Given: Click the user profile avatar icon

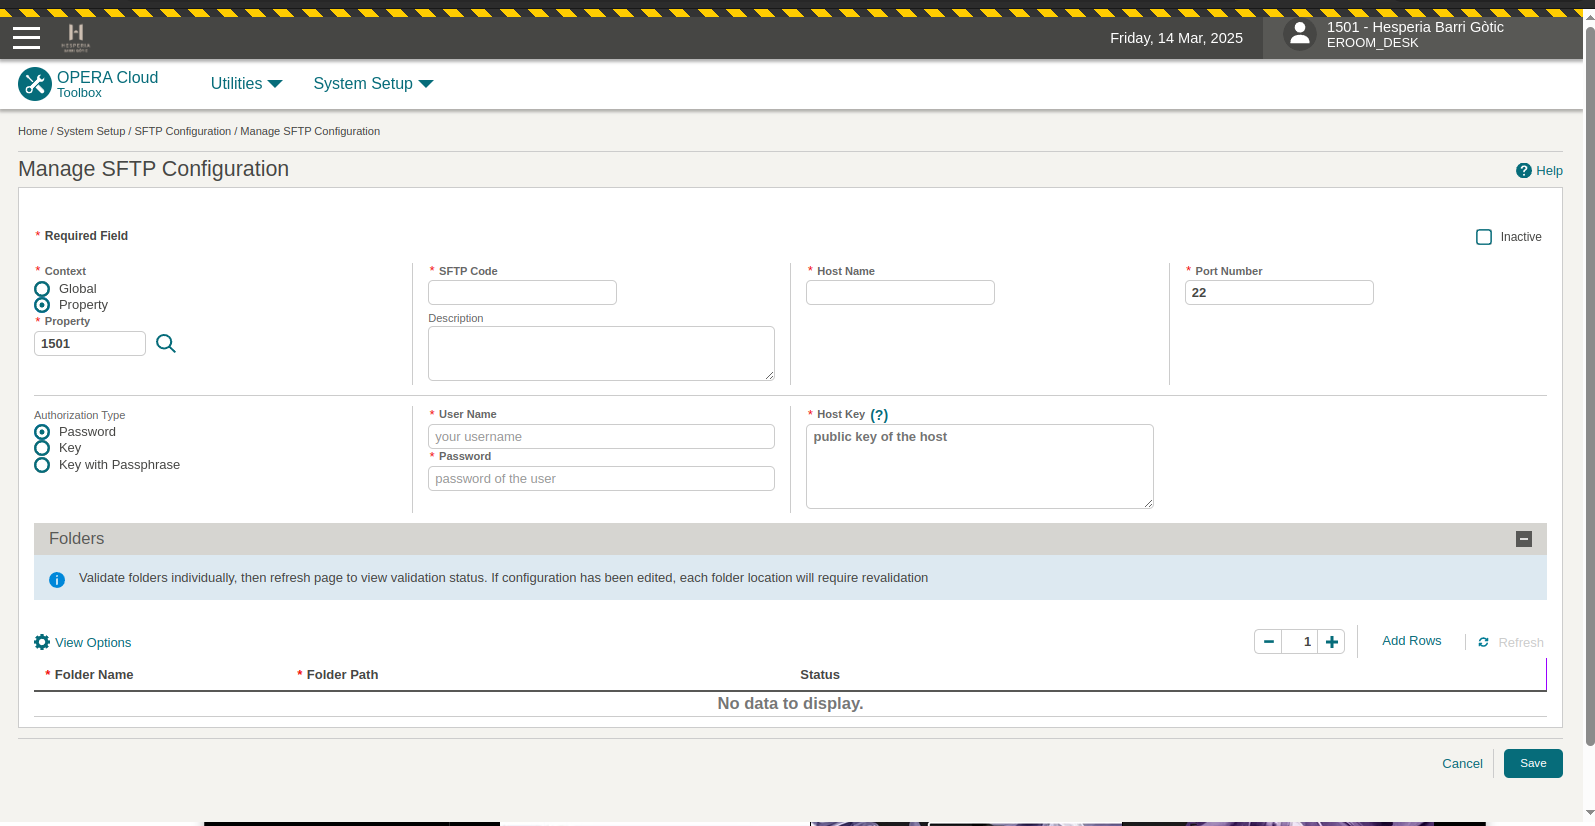Looking at the screenshot, I should tap(1299, 35).
